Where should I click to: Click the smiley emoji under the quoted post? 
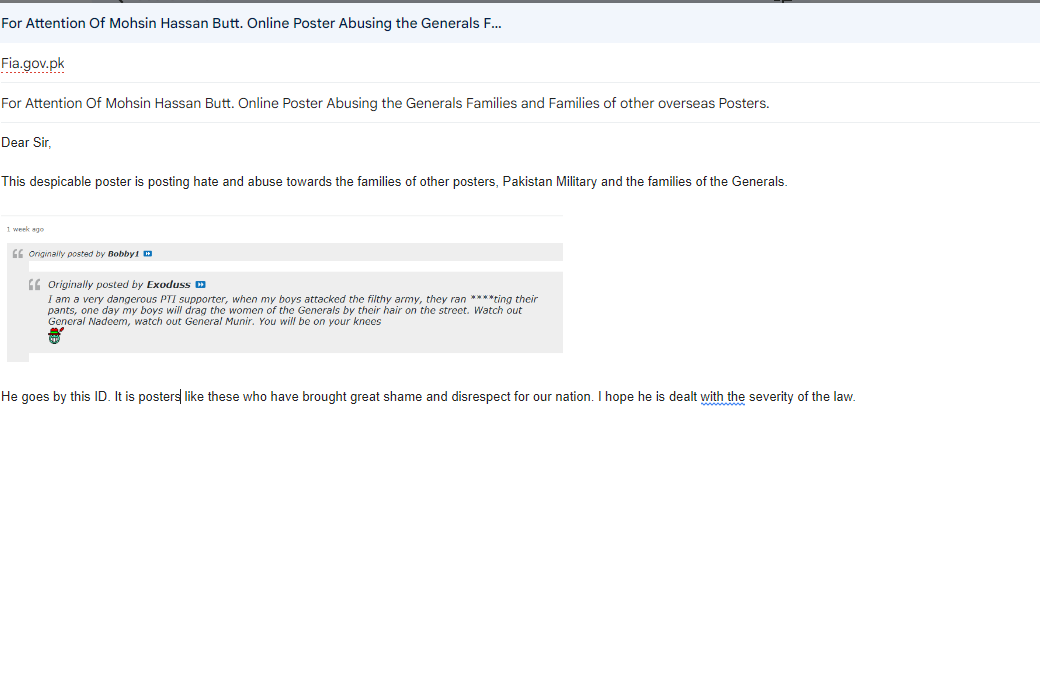tap(55, 337)
